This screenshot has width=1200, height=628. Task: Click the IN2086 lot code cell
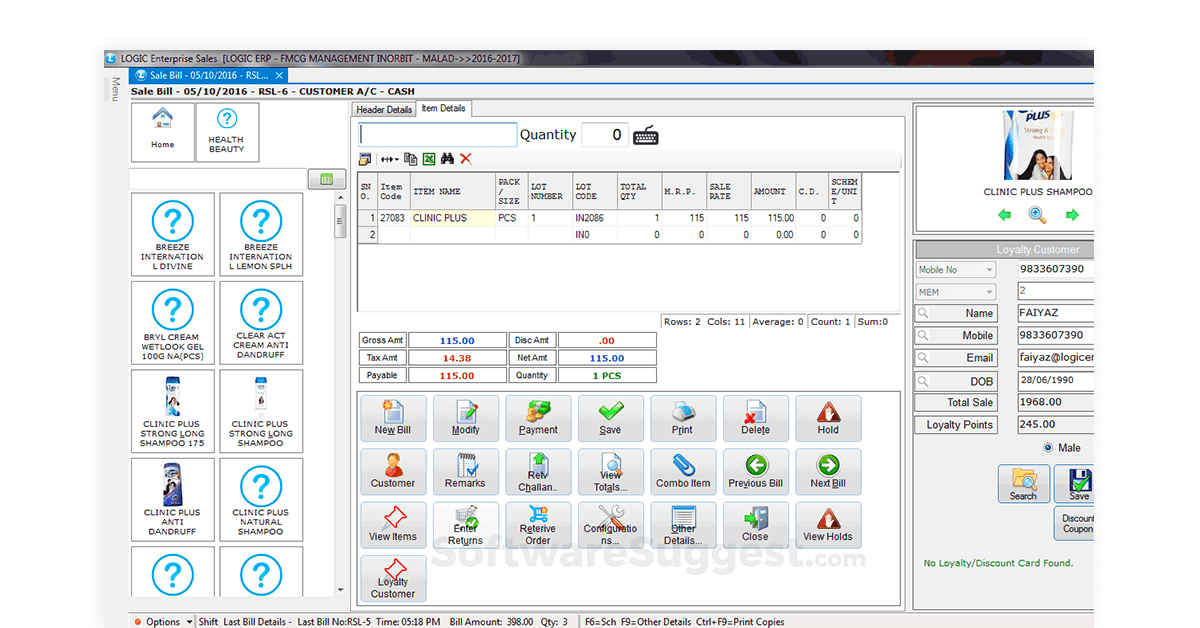pyautogui.click(x=595, y=218)
